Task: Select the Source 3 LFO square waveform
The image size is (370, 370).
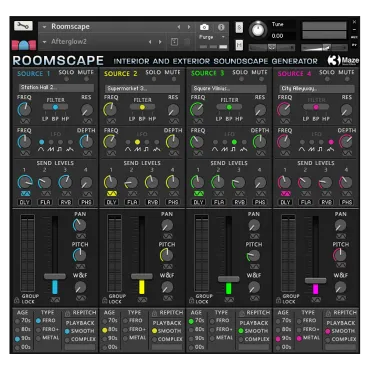Action: [234, 142]
